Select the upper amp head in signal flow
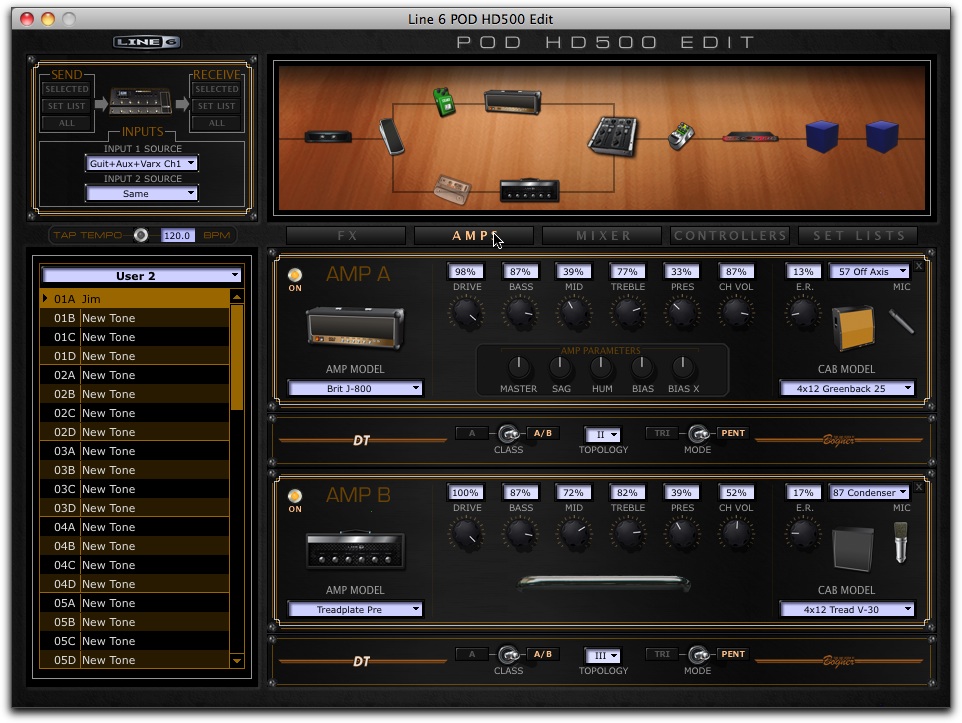The width and height of the screenshot is (962, 723). (512, 102)
